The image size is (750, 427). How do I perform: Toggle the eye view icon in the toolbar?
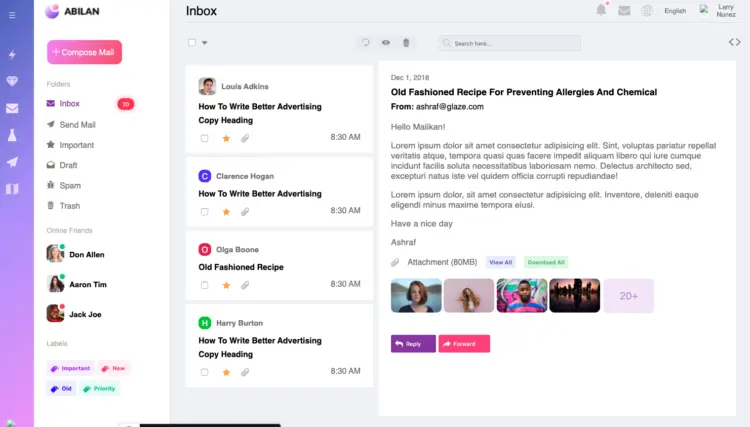(386, 43)
